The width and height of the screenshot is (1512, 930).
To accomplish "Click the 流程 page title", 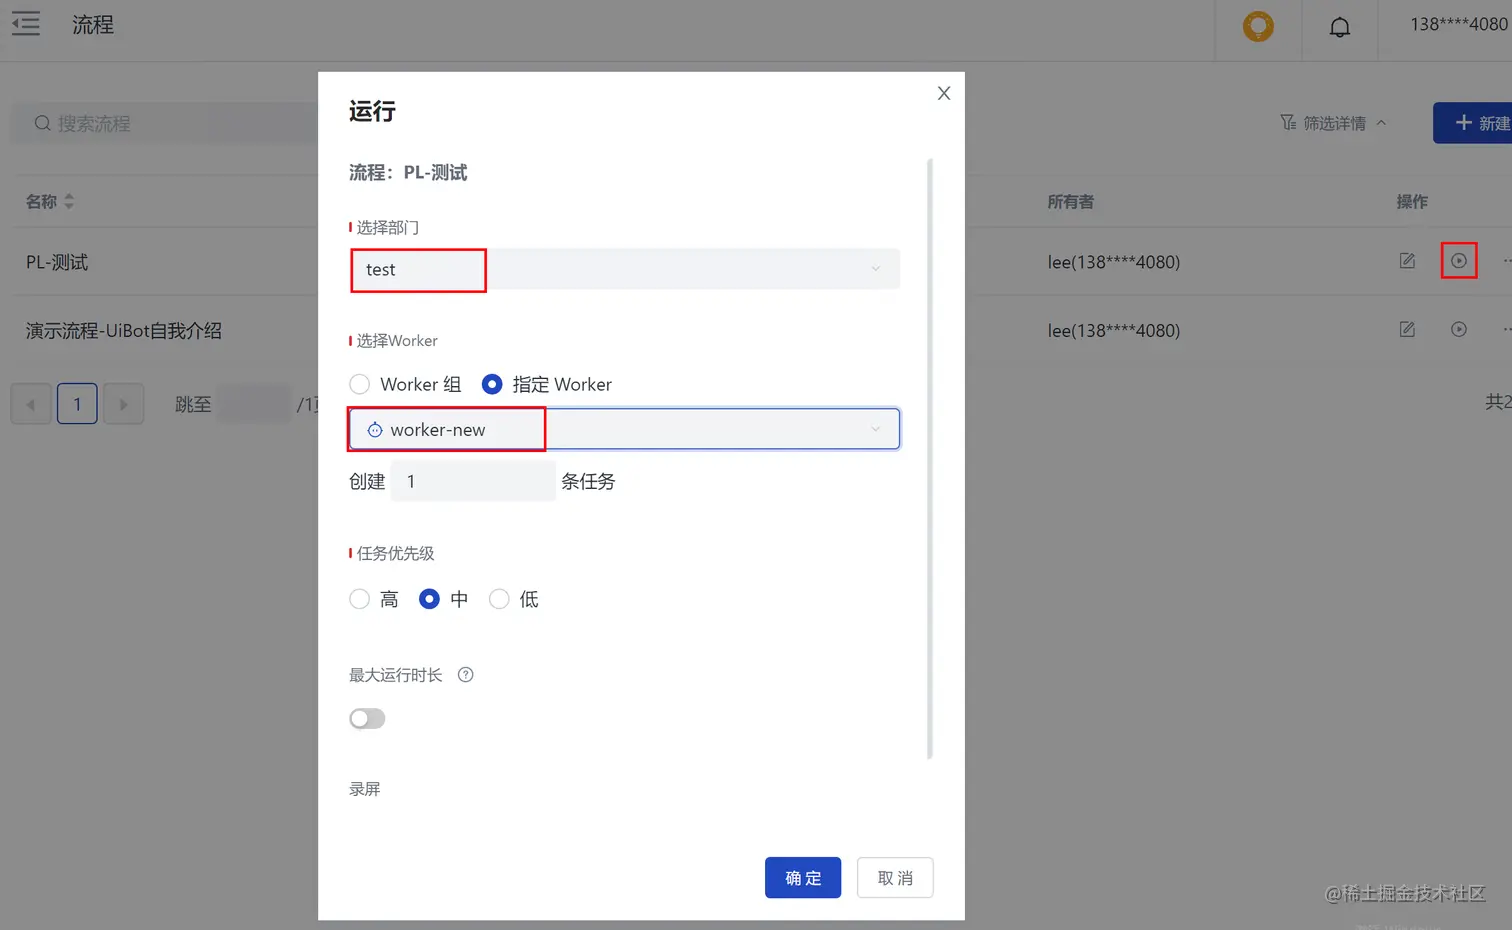I will click(x=93, y=24).
